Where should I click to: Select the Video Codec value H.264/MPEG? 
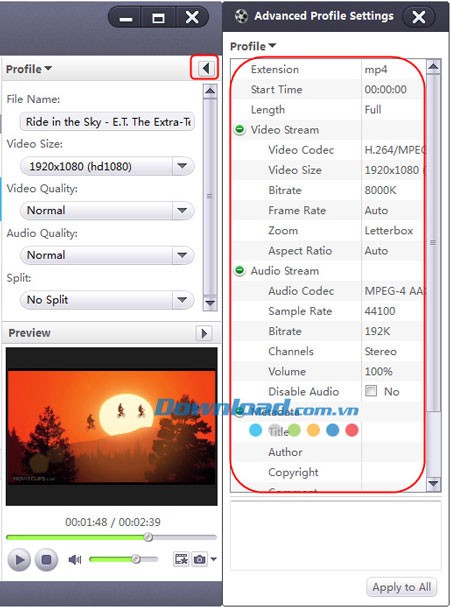point(395,150)
